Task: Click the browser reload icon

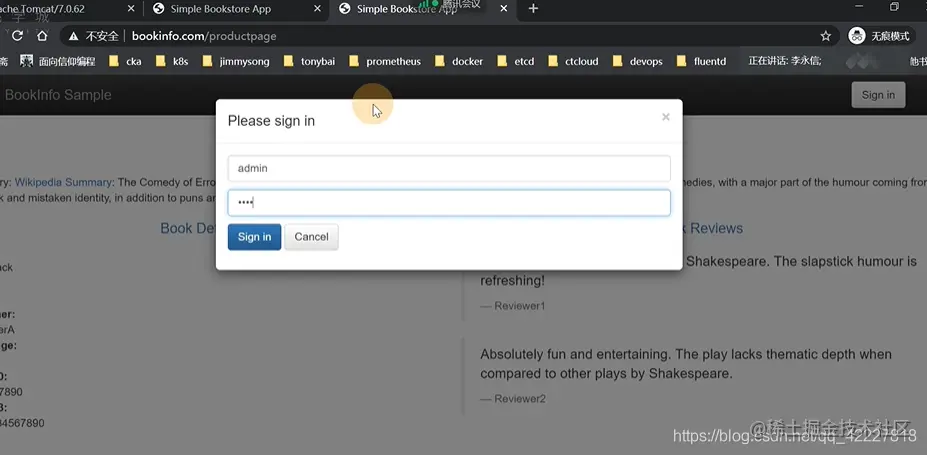Action: tap(17, 36)
